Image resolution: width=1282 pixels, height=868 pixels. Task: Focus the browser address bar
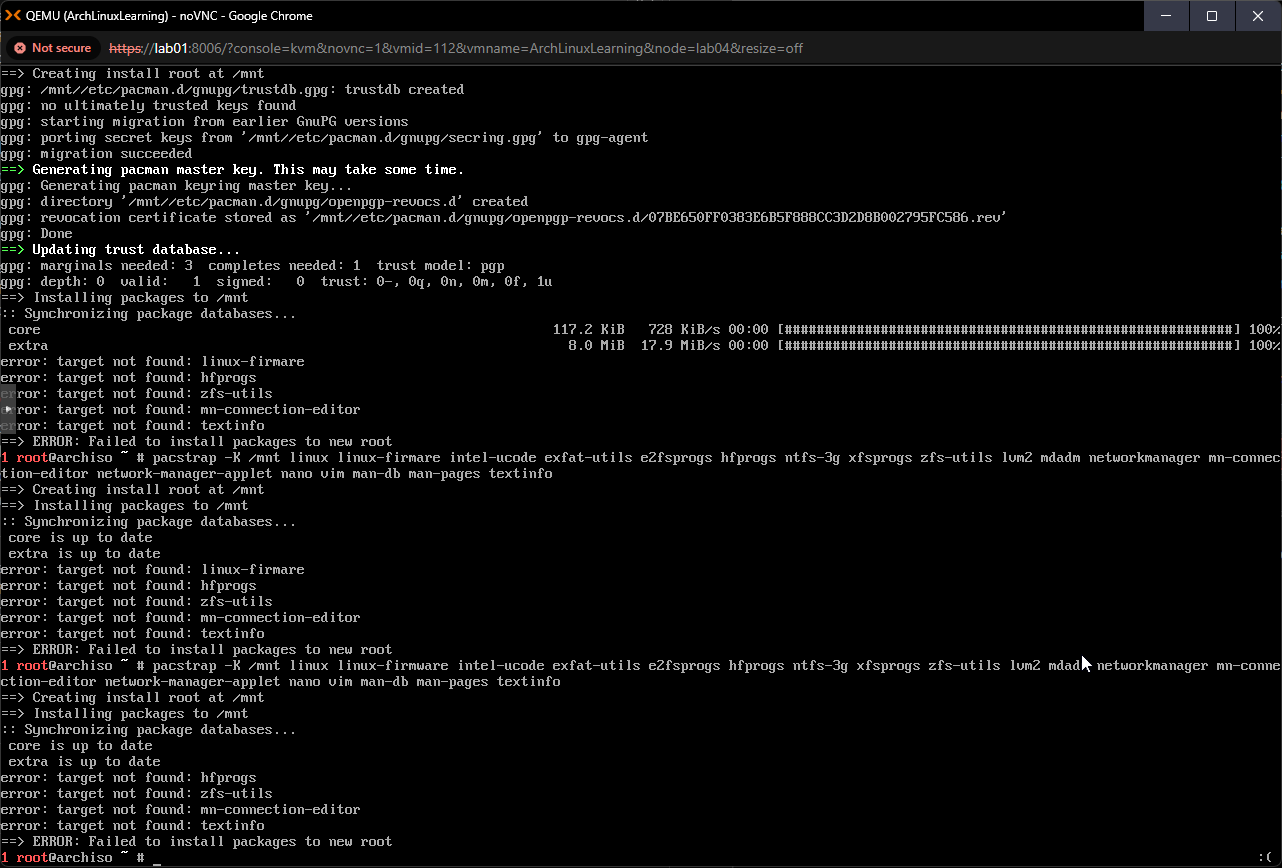600,47
